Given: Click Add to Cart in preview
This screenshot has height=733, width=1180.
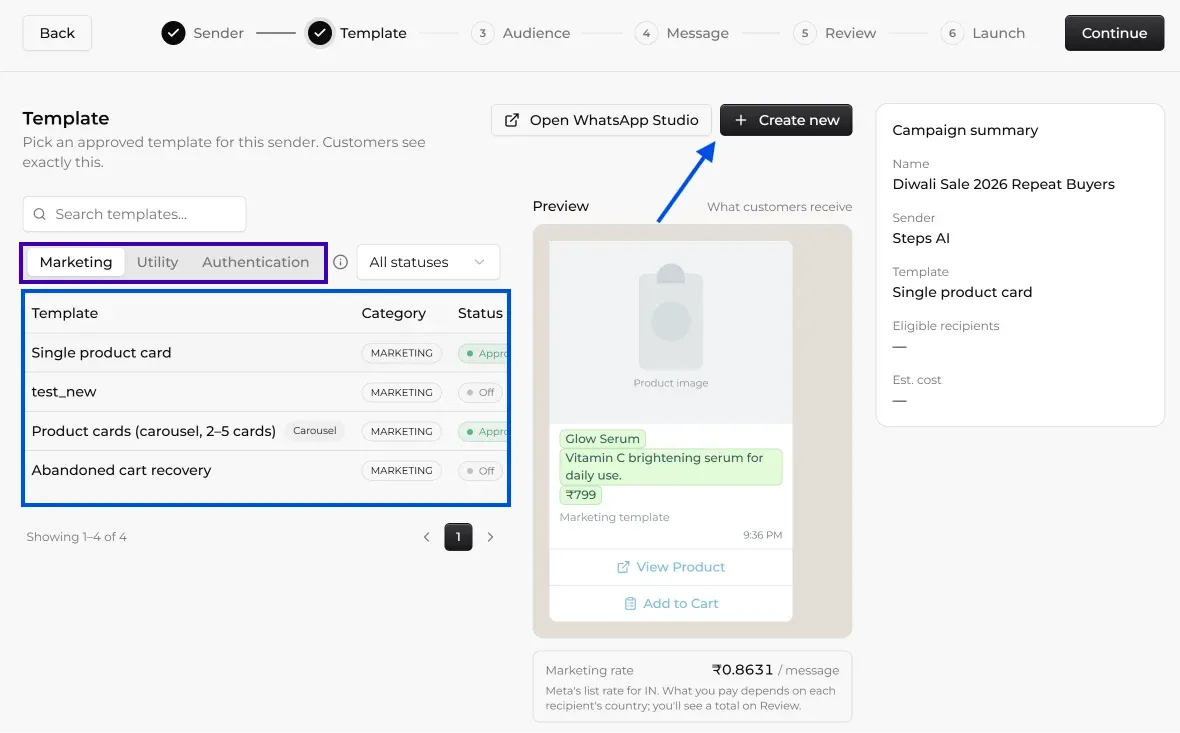Looking at the screenshot, I should click(671, 604).
